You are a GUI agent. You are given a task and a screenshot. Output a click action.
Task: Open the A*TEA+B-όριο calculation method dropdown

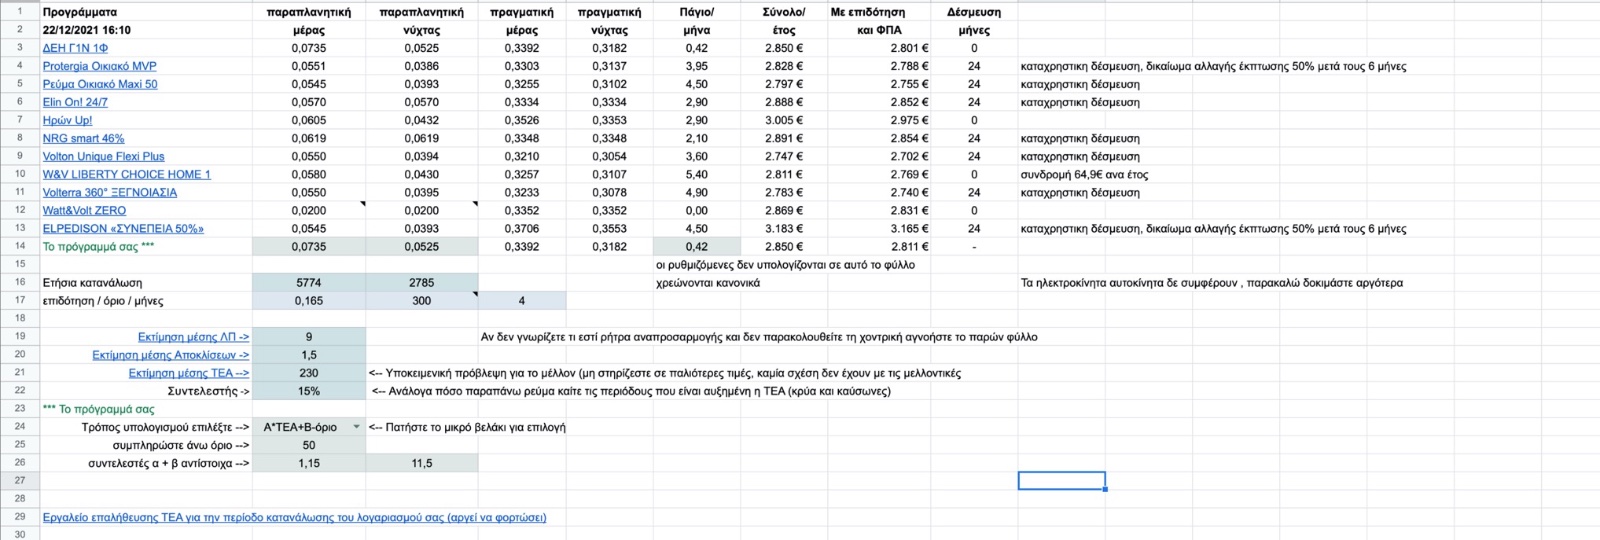[357, 427]
